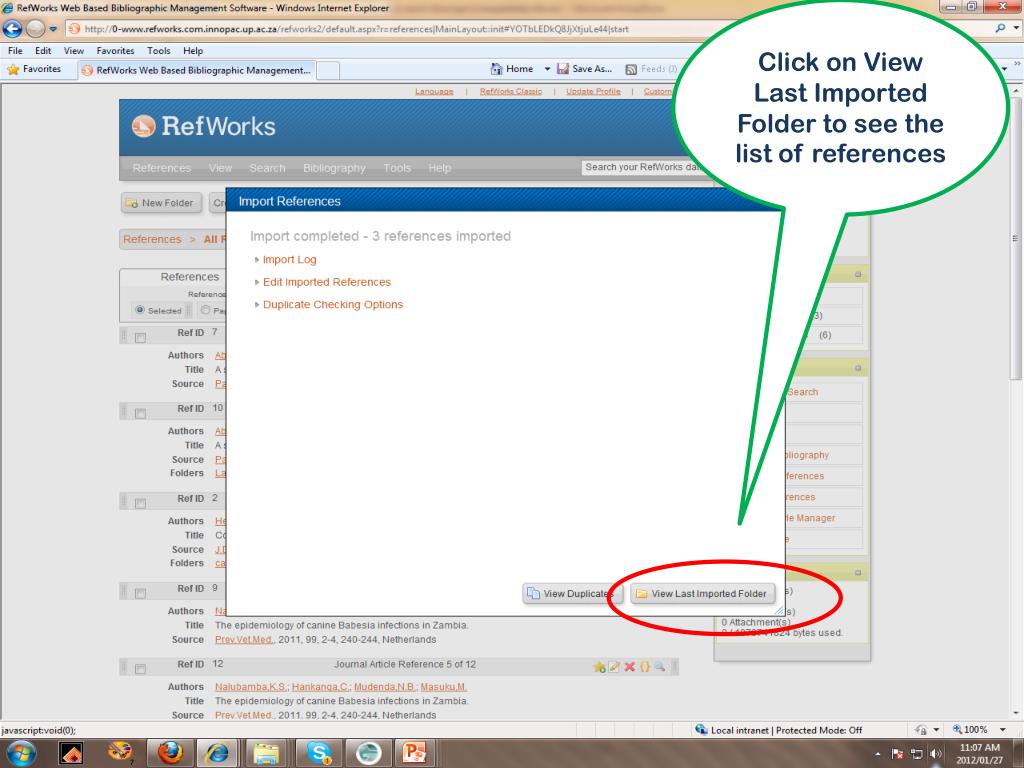This screenshot has height=768, width=1024.
Task: Click the Language link
Action: 434,91
